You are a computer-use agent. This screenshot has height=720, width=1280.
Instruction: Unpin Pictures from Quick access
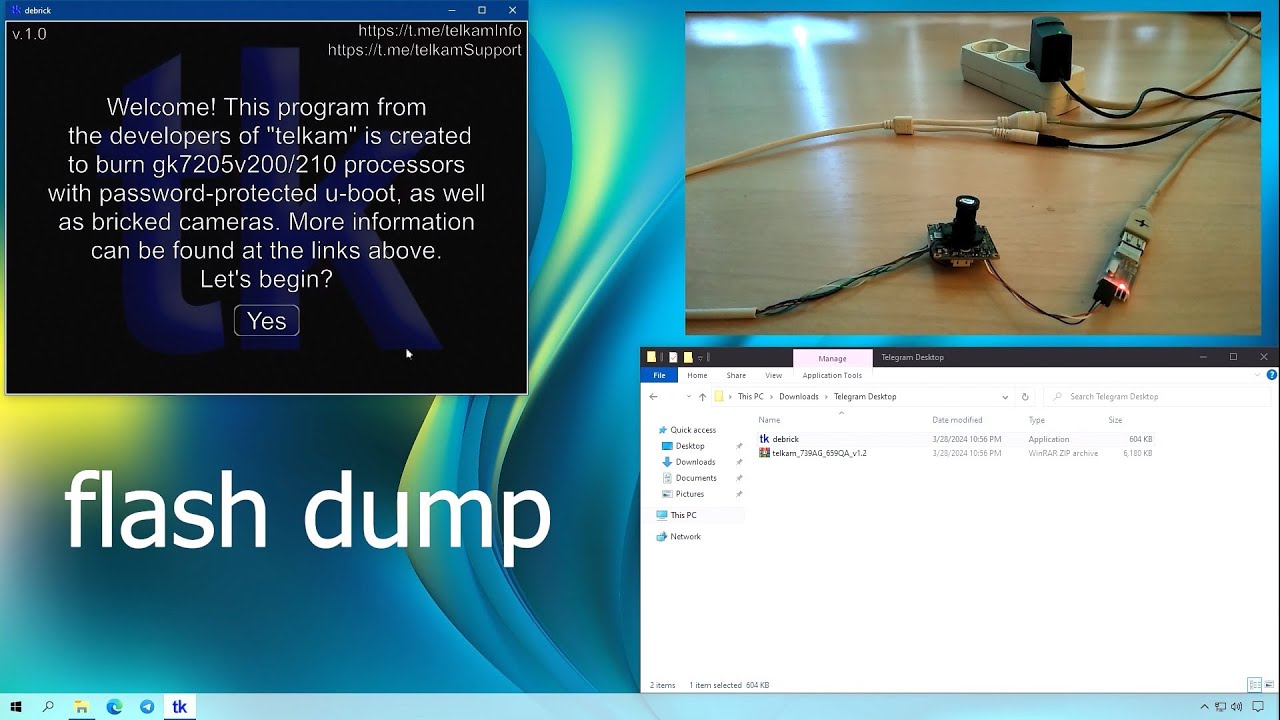coord(739,494)
